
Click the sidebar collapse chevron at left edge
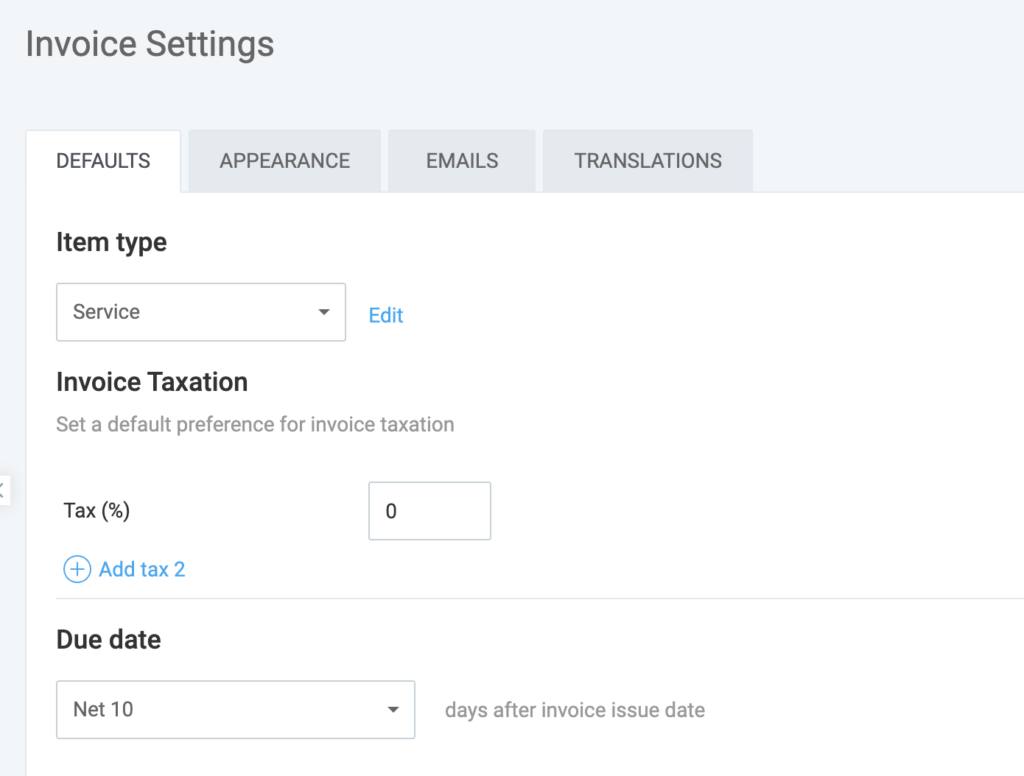[3, 490]
